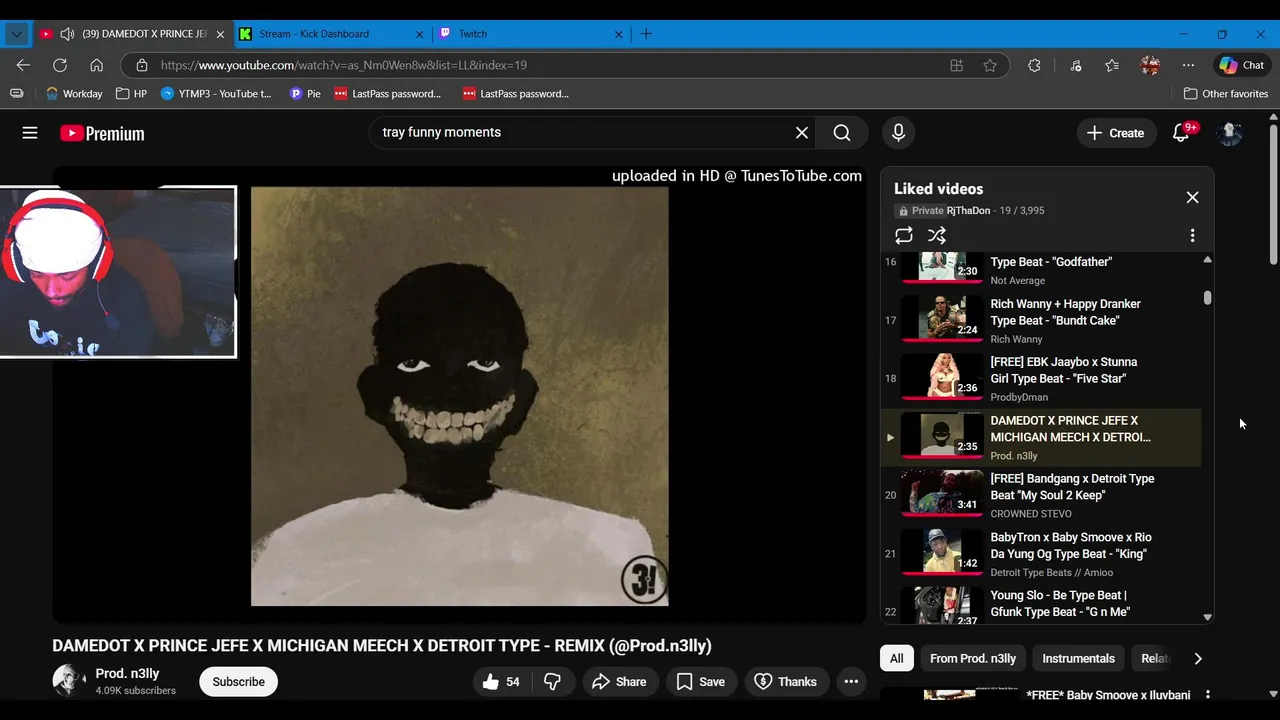
Task: Open Prod. n3lly channel avatar
Action: [x=68, y=681]
